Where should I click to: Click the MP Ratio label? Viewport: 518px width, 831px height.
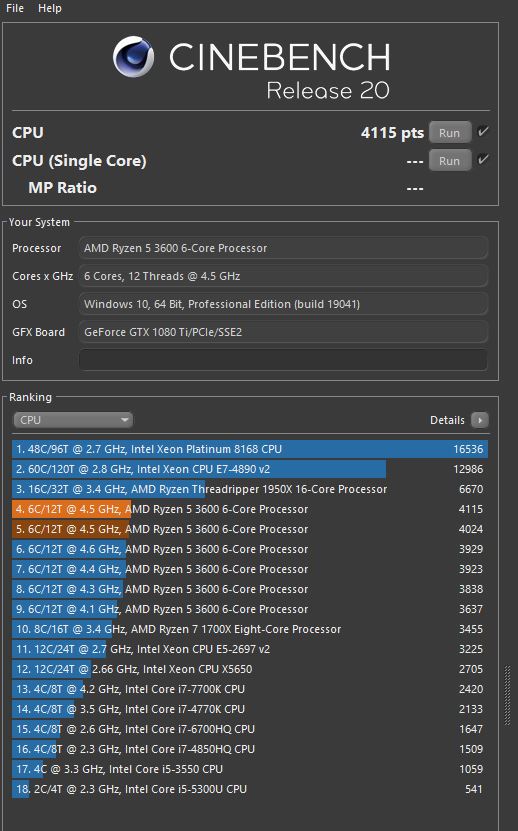[x=63, y=188]
